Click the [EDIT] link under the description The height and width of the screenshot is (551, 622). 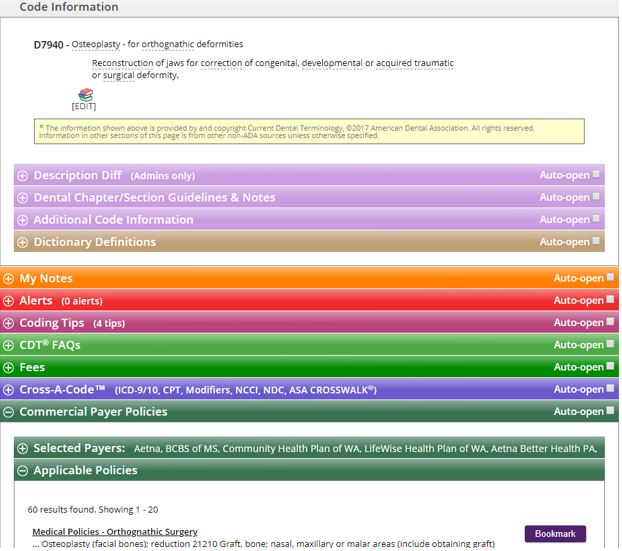[x=84, y=106]
